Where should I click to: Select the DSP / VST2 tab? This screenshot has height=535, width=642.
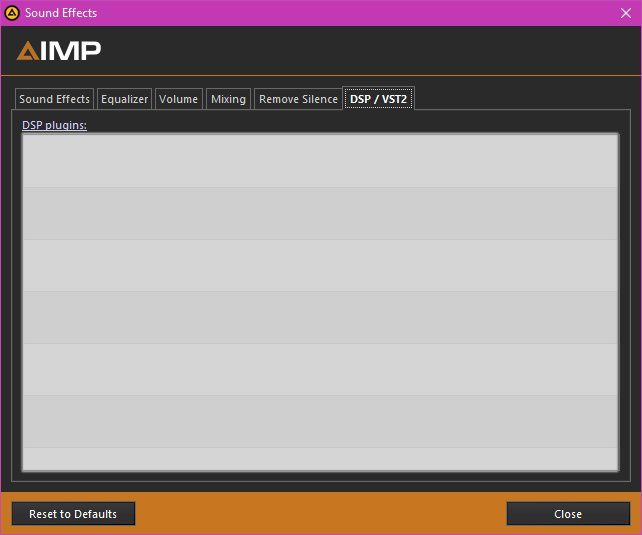point(378,99)
